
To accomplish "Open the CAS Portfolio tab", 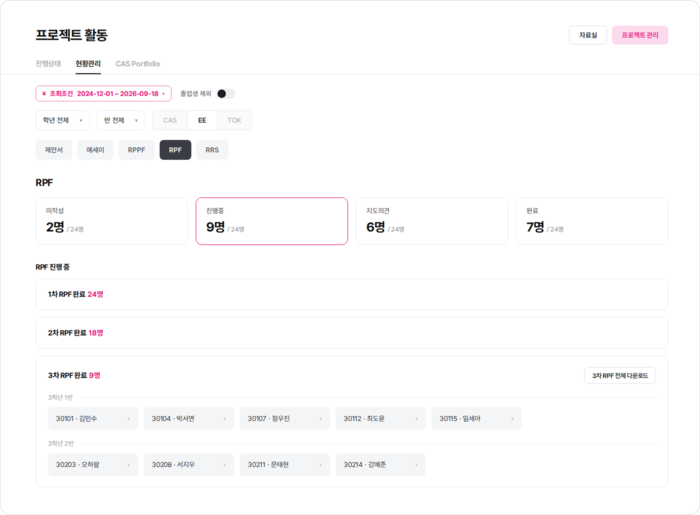I will tap(138, 64).
